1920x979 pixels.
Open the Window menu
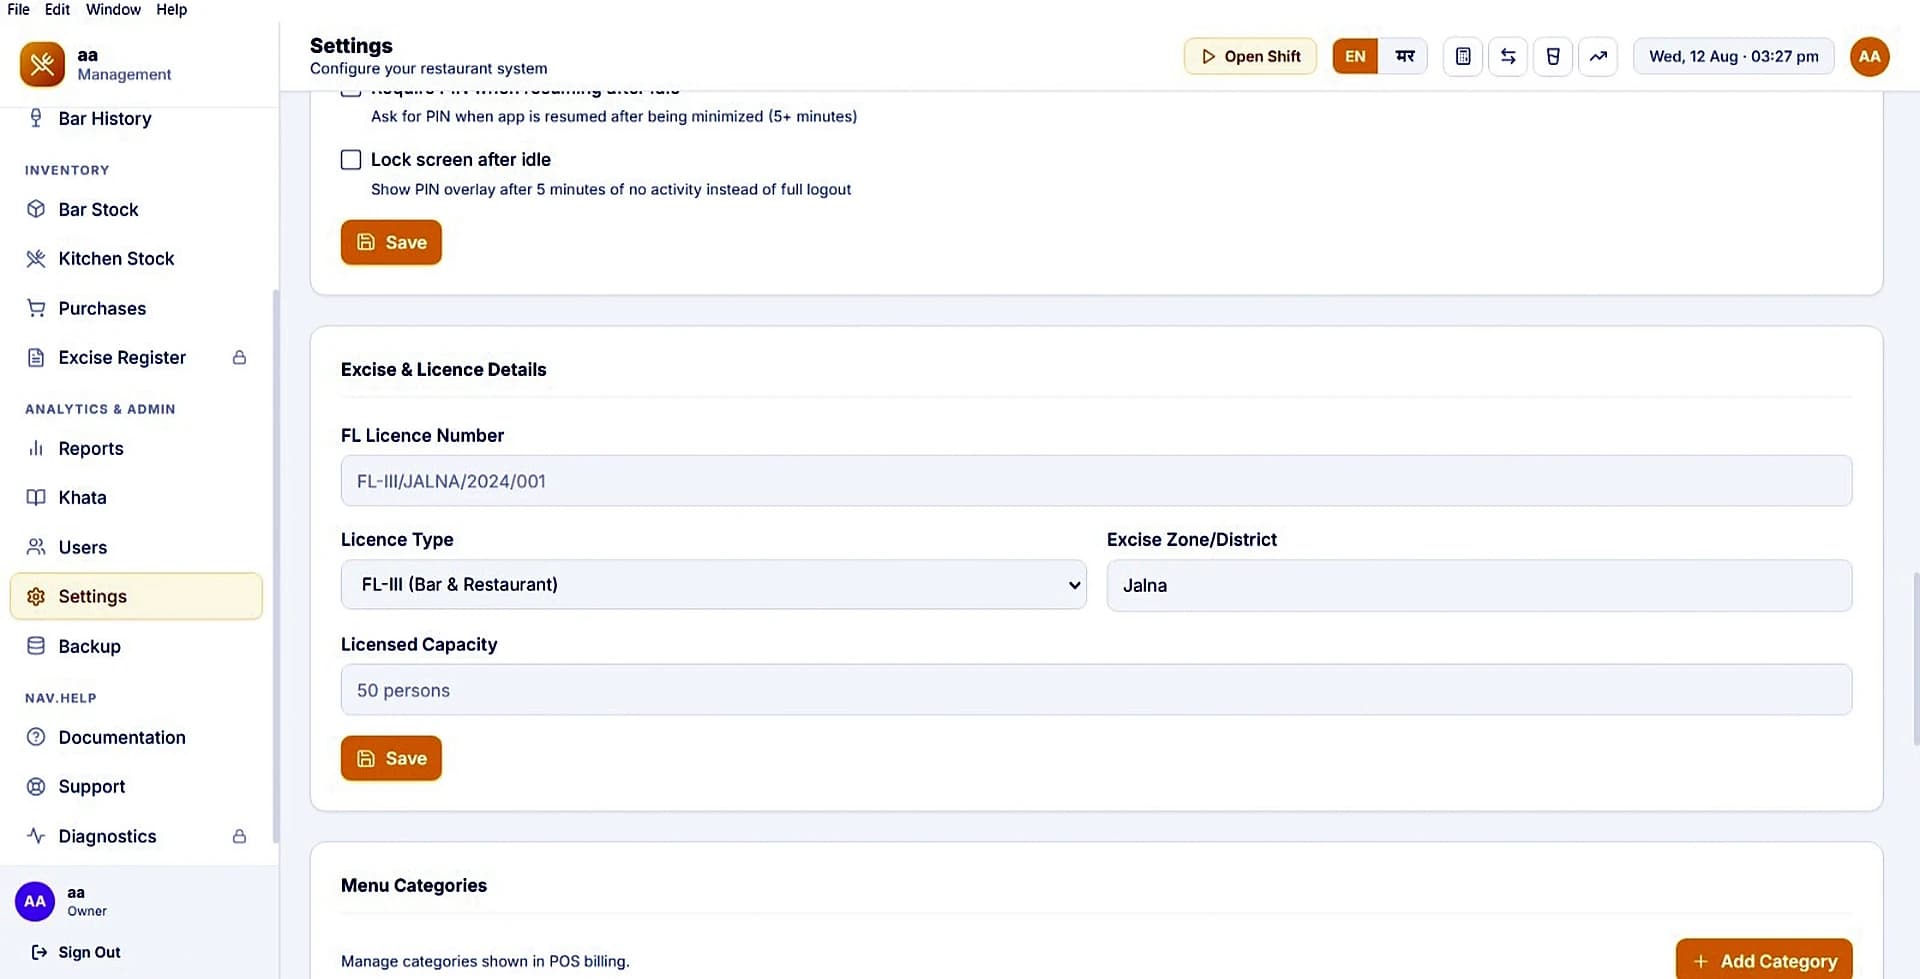[x=113, y=9]
